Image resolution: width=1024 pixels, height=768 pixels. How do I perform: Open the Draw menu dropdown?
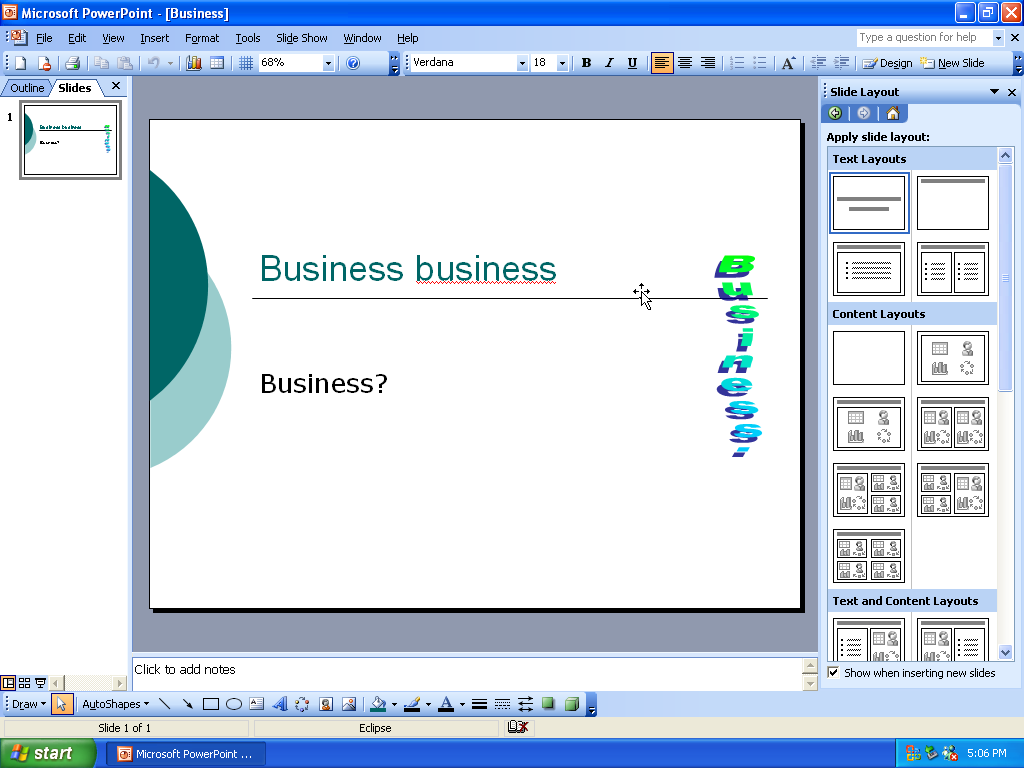click(29, 704)
